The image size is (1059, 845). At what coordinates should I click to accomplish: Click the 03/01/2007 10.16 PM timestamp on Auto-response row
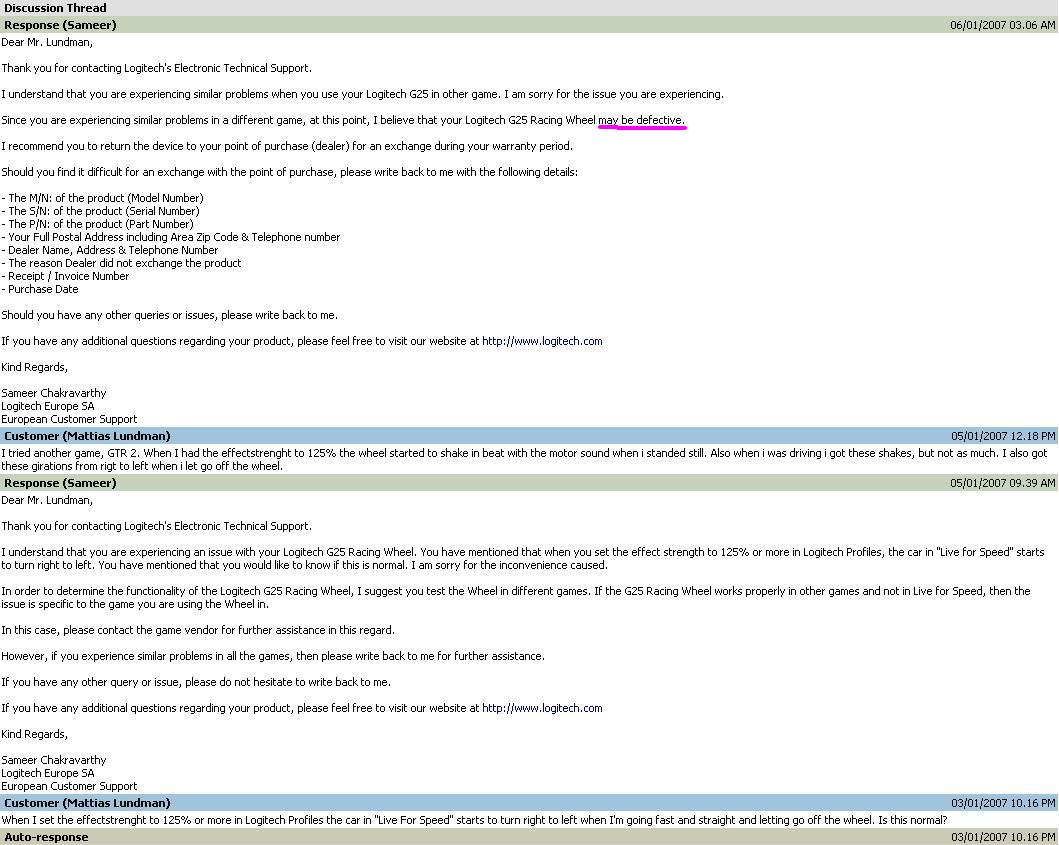click(1003, 837)
